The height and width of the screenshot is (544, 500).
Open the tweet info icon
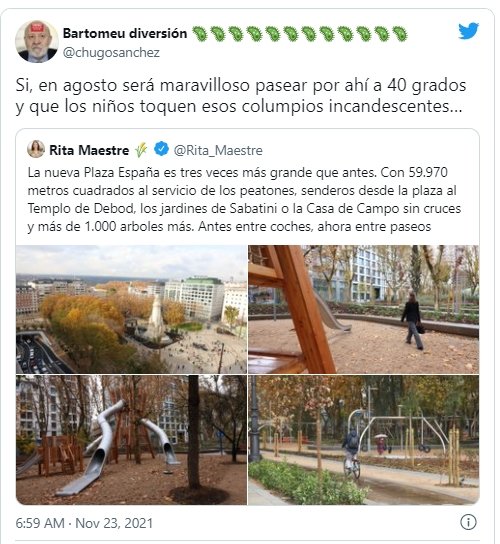468,522
